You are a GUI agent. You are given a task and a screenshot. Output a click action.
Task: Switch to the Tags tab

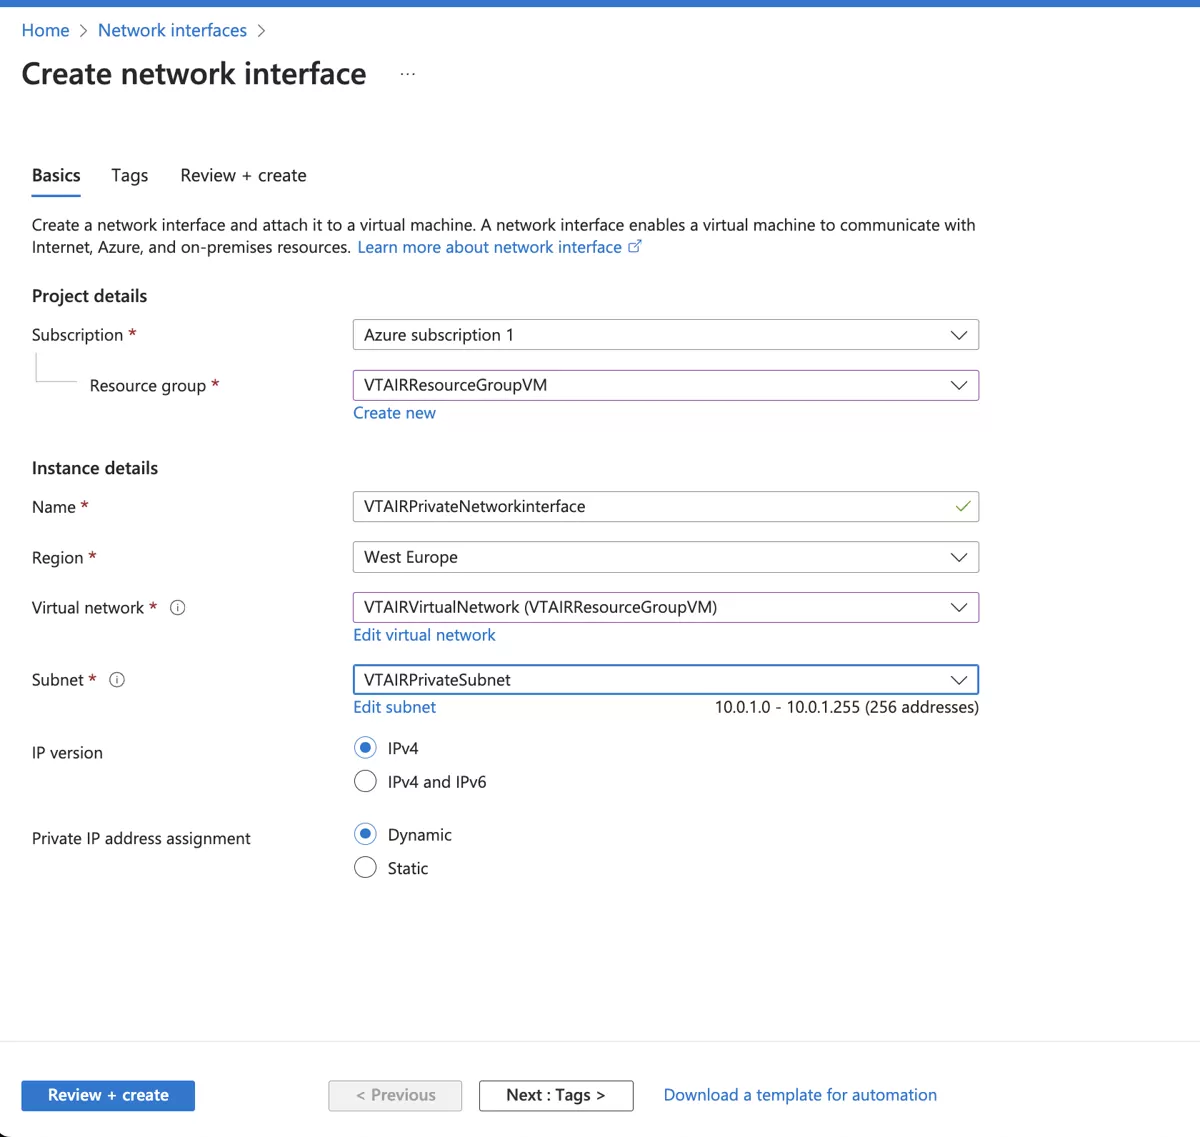click(129, 175)
